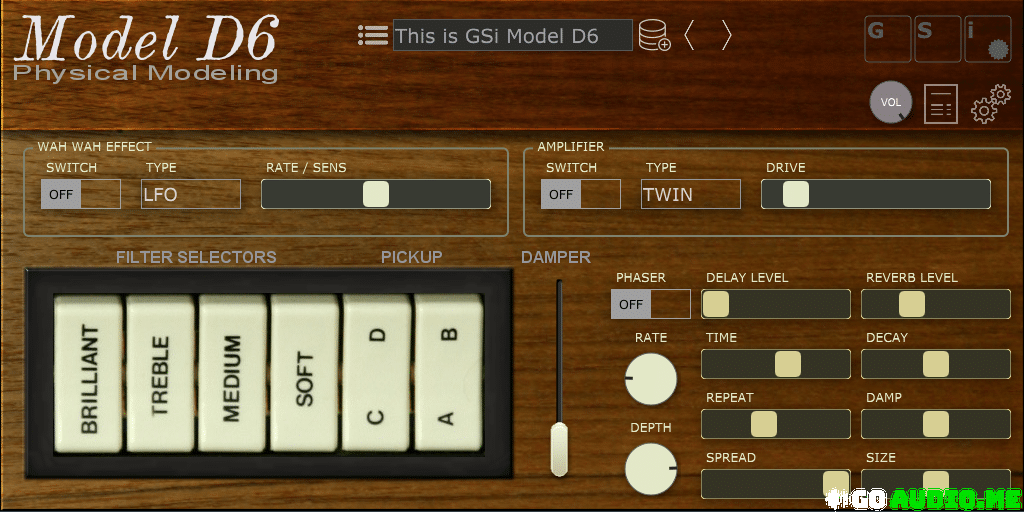Viewport: 1024px width, 512px height.
Task: Click the RATE / SENS slider handle
Action: 376,194
